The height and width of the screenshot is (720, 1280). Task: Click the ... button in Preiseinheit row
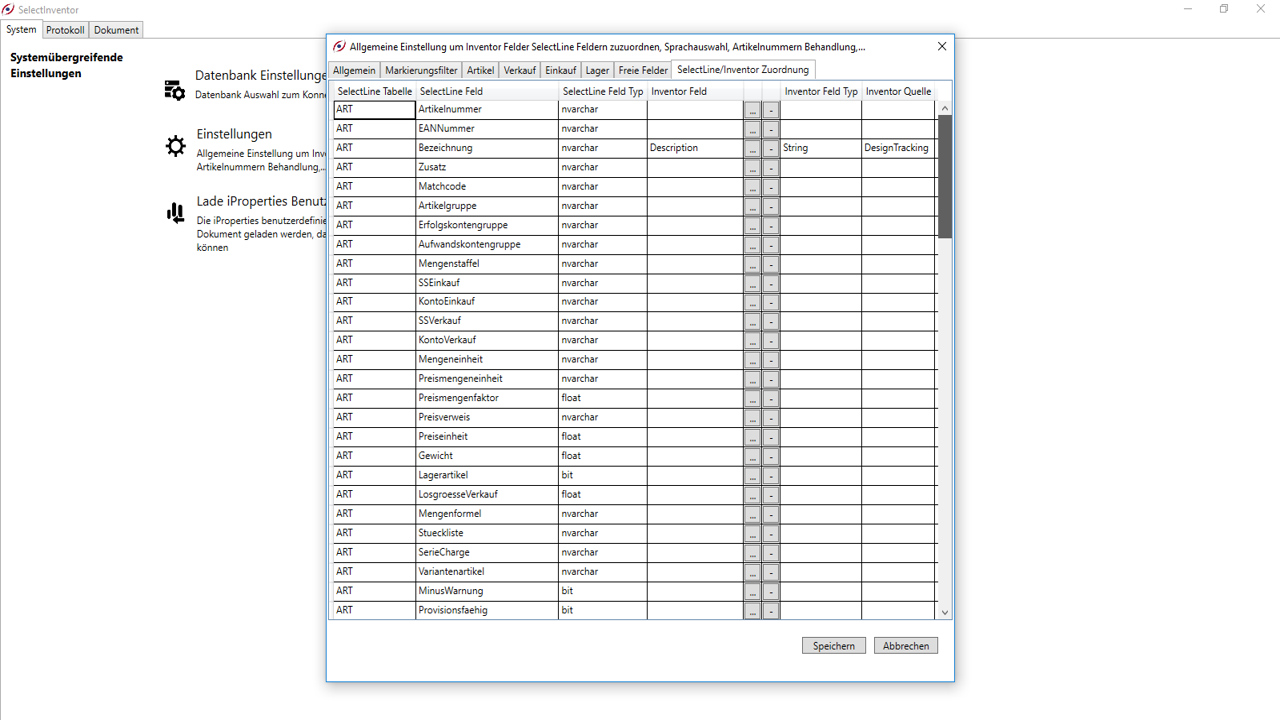[753, 437]
